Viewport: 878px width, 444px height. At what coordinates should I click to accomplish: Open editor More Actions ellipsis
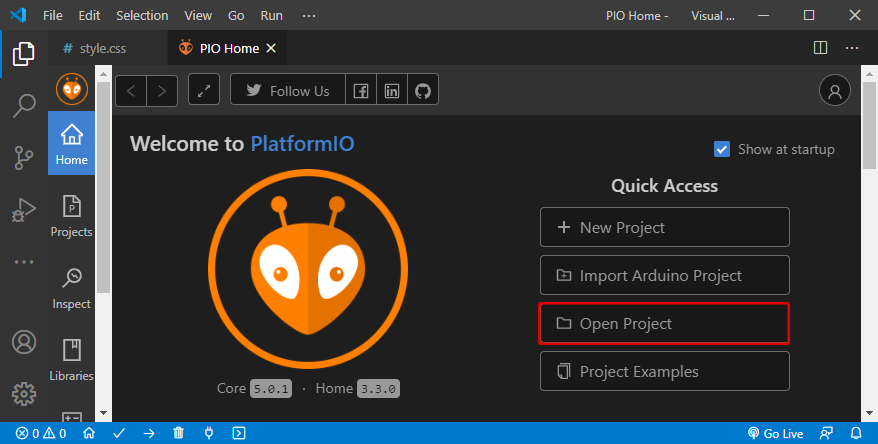point(852,48)
